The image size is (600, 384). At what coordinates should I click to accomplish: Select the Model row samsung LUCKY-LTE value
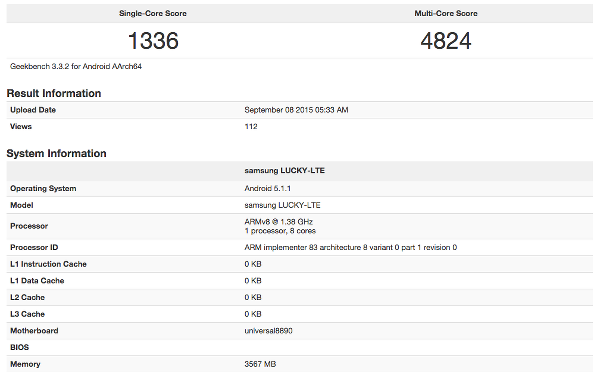[282, 205]
